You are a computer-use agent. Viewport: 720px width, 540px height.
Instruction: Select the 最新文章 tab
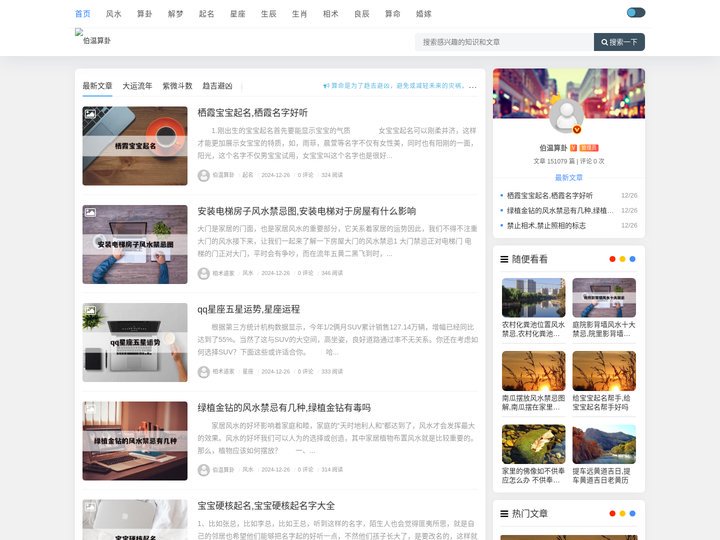[97, 86]
